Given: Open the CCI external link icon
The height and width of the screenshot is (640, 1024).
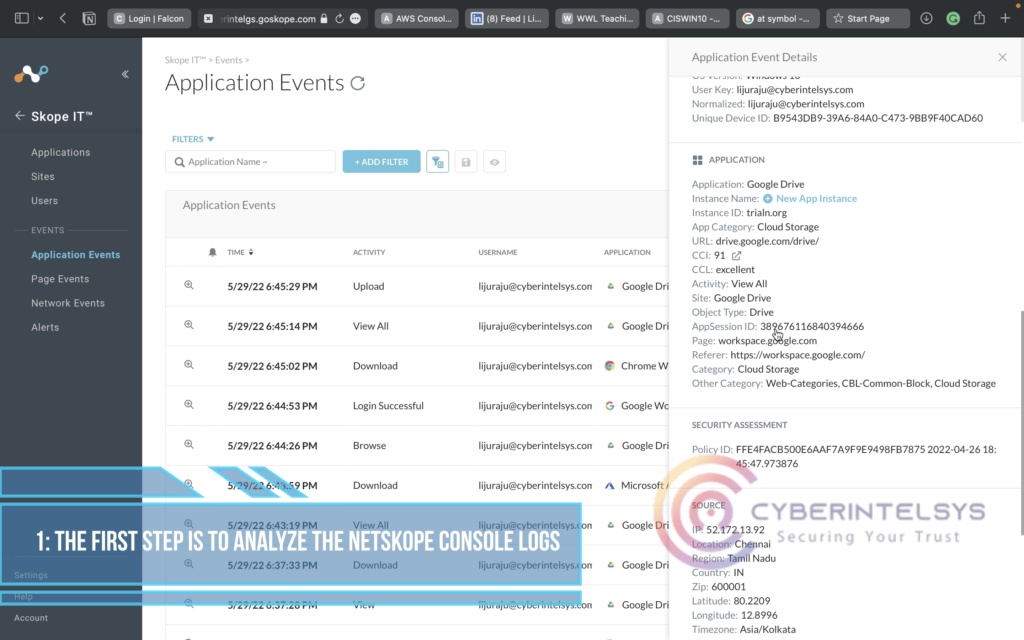Looking at the screenshot, I should click(736, 255).
